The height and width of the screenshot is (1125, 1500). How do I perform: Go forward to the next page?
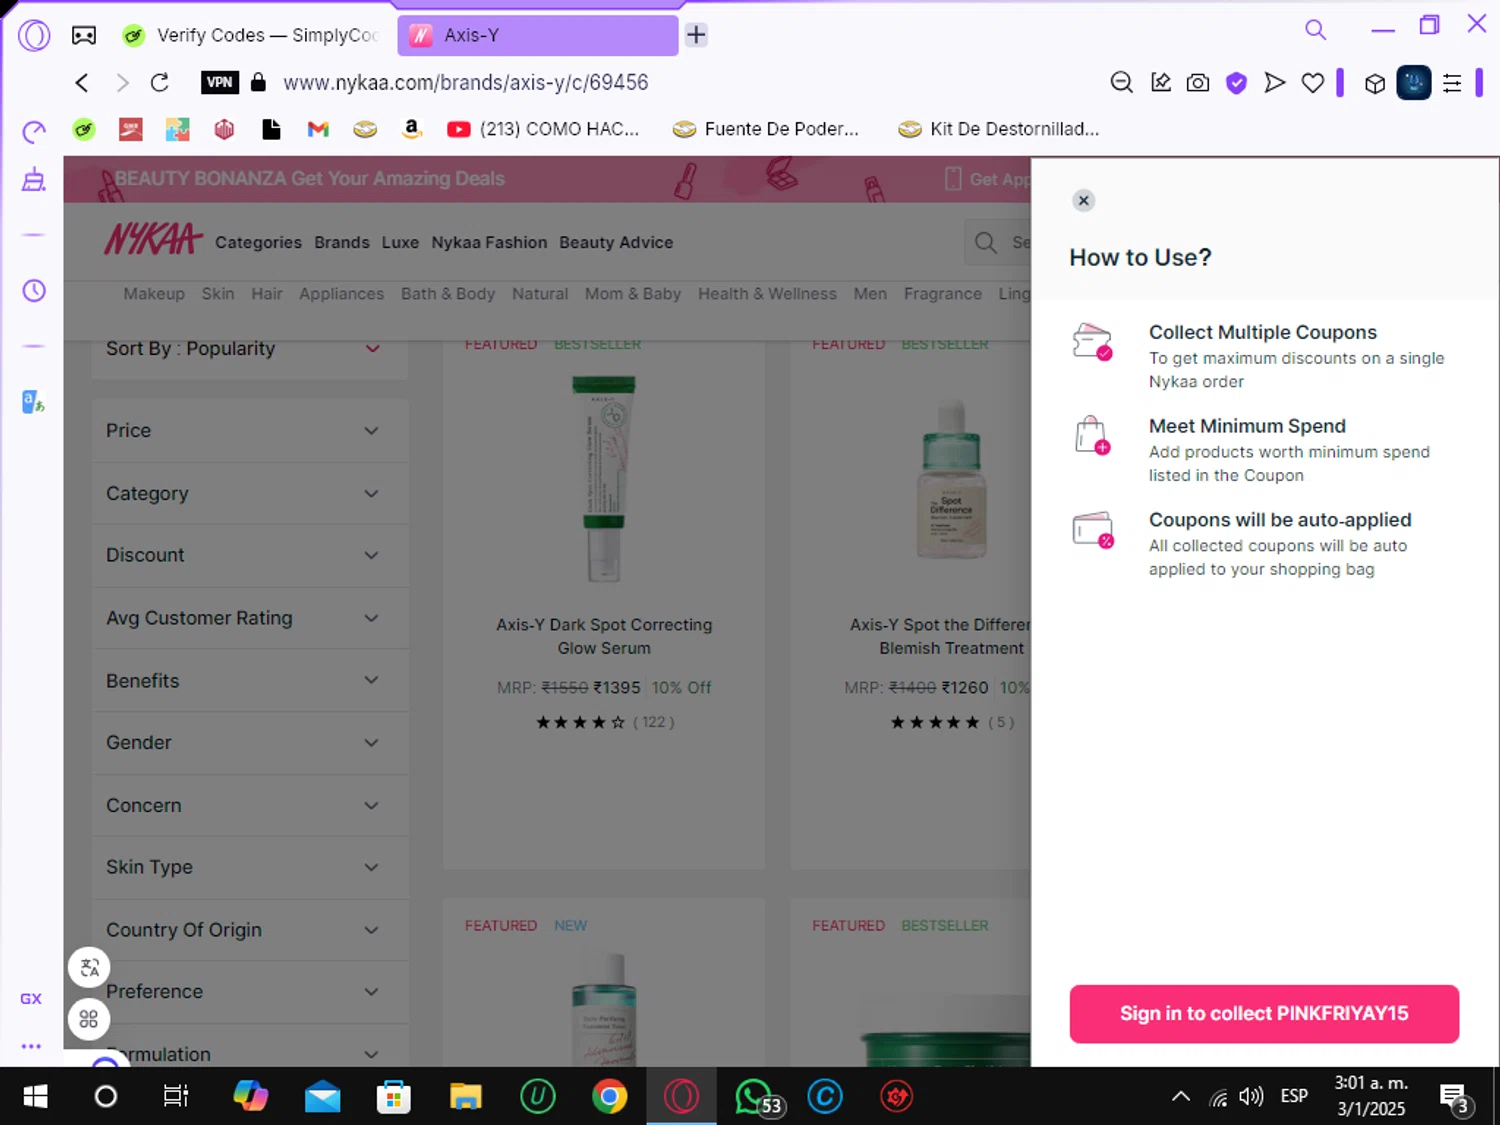(x=122, y=82)
